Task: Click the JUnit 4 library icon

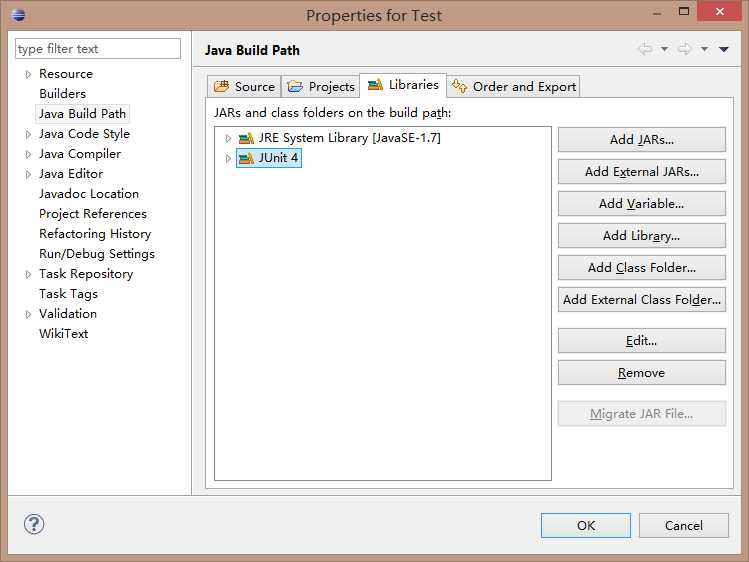Action: point(246,158)
